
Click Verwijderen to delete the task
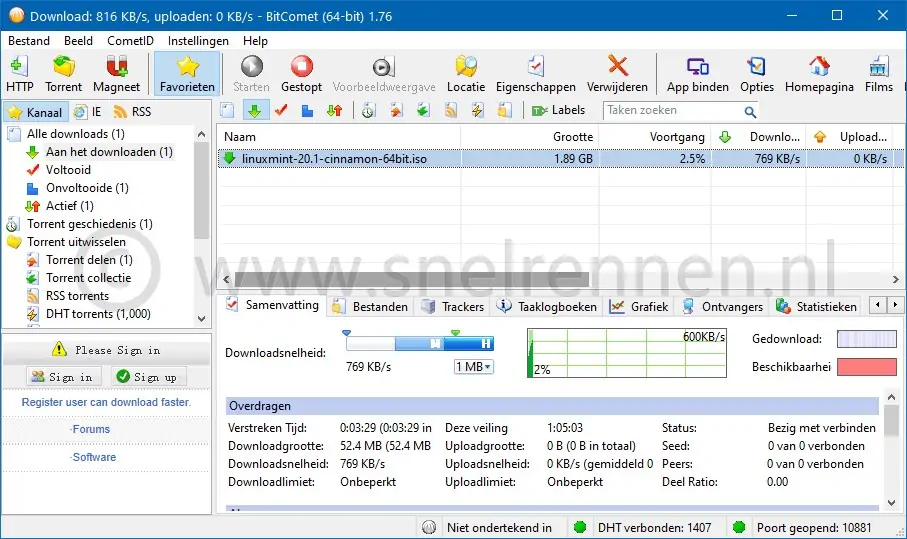(617, 73)
